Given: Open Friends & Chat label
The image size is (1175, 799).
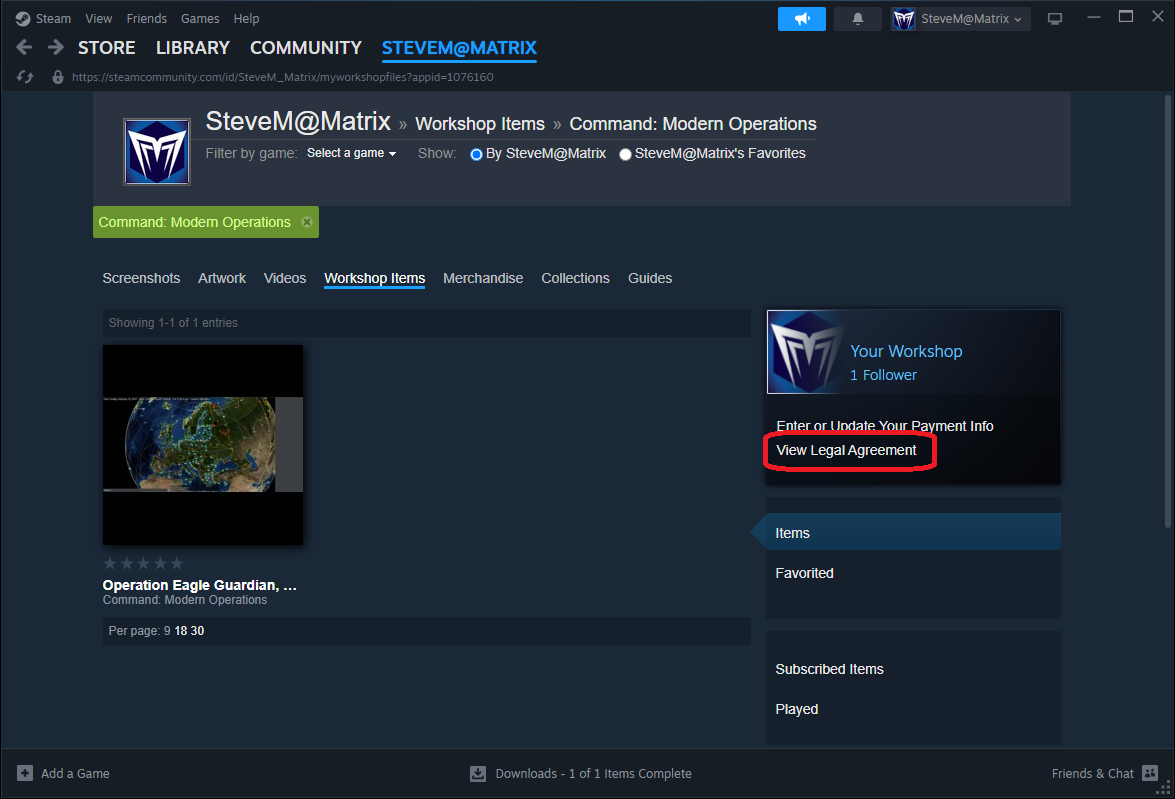Looking at the screenshot, I should coord(1093,774).
